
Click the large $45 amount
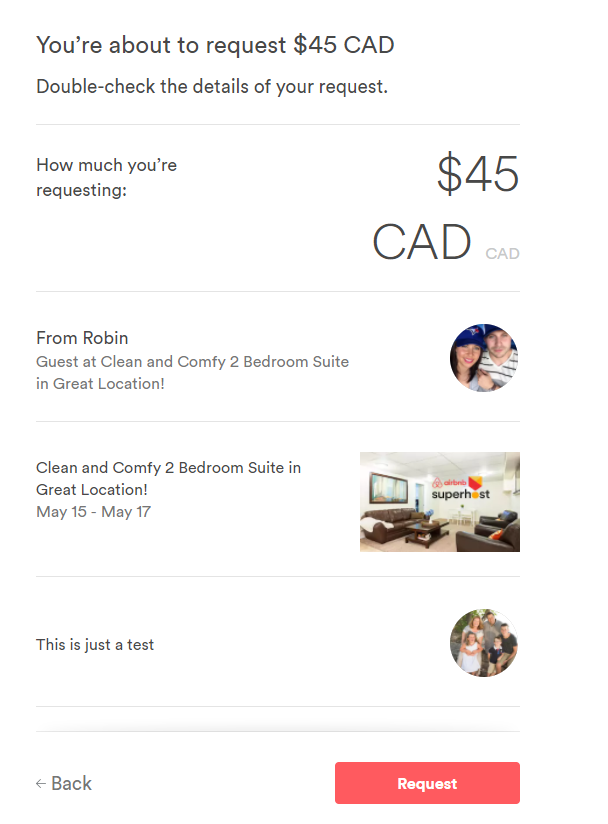(x=478, y=175)
